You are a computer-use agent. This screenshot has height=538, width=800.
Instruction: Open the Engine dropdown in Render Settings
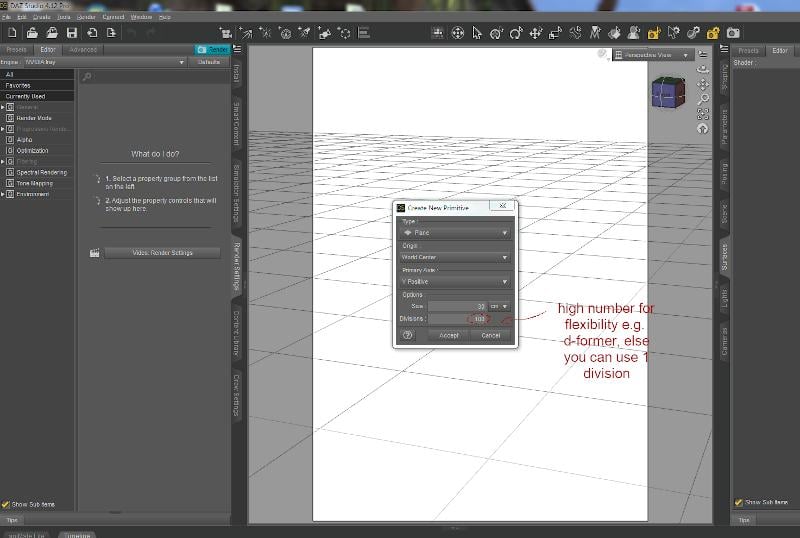(105, 62)
